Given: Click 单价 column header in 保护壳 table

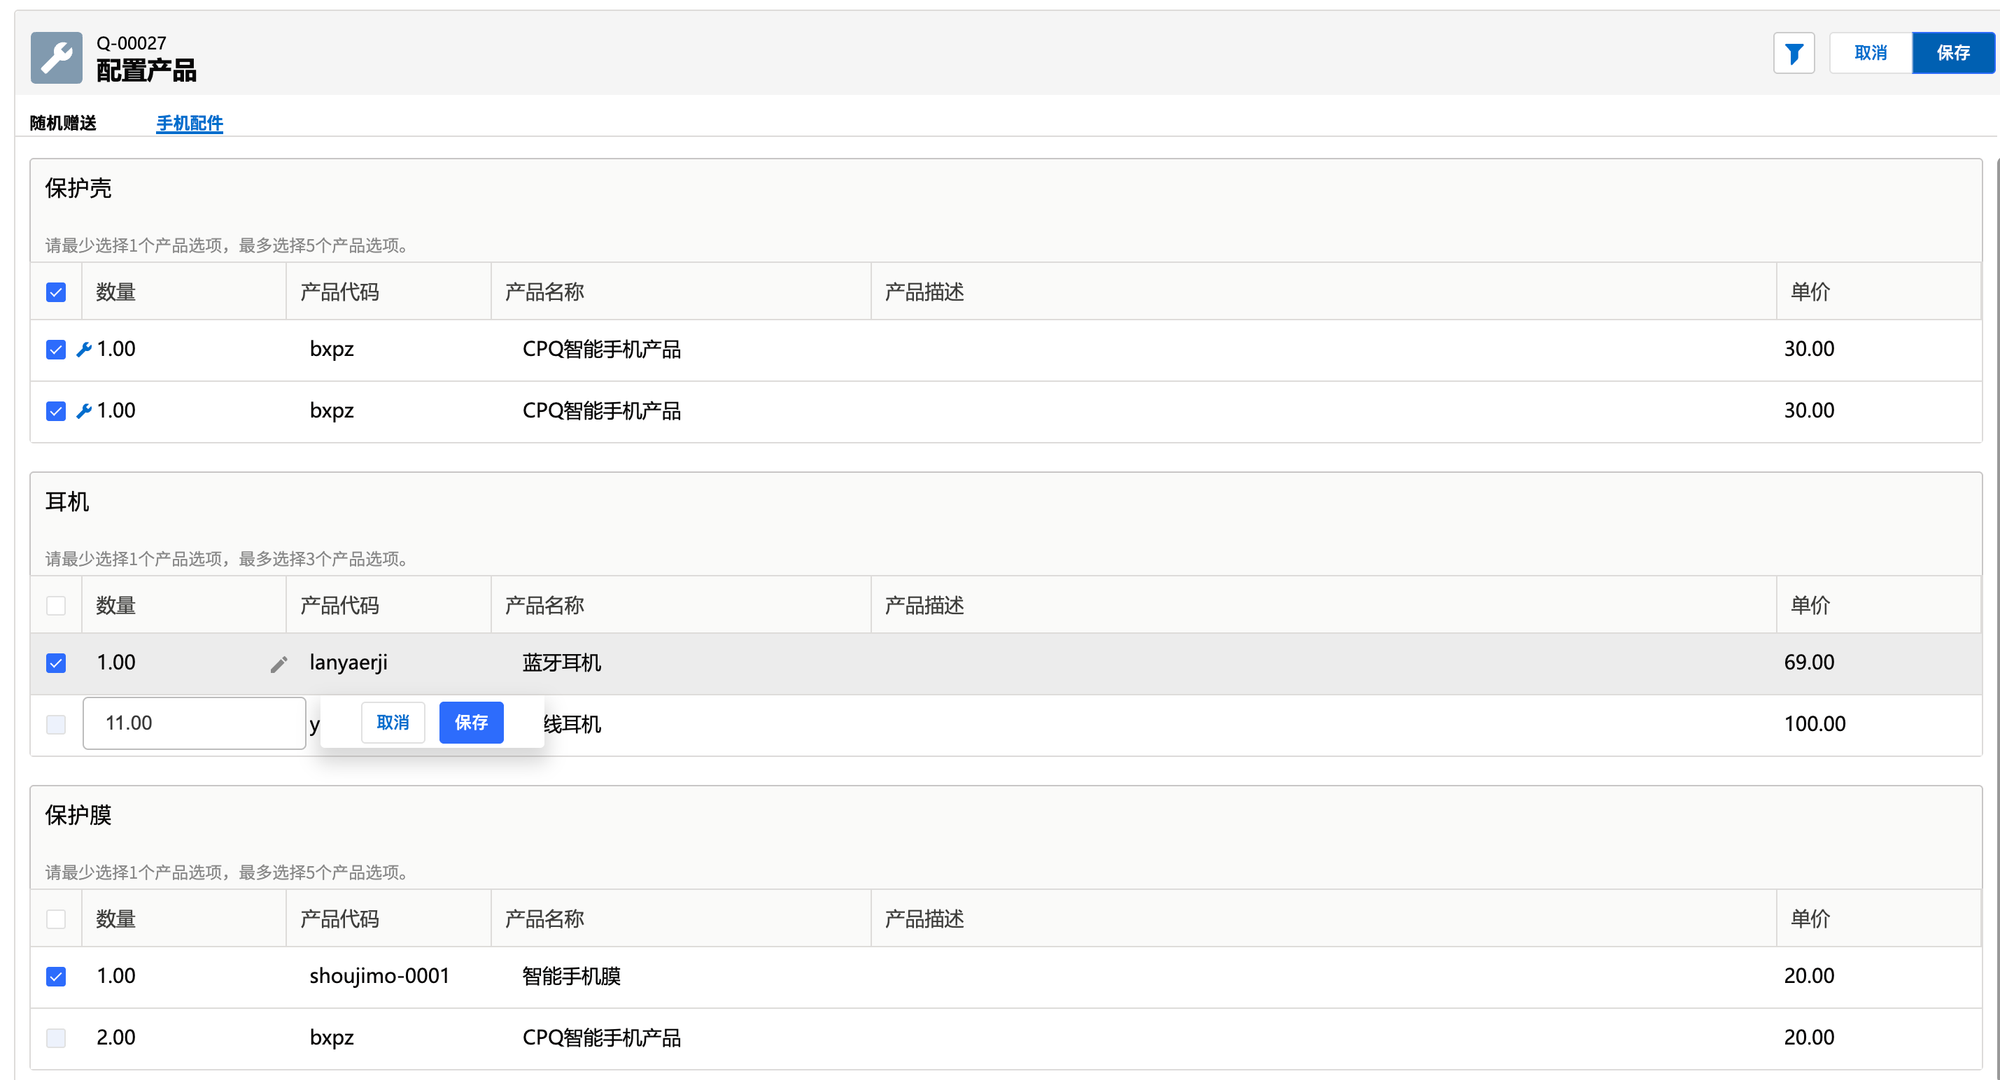Looking at the screenshot, I should click(1810, 292).
